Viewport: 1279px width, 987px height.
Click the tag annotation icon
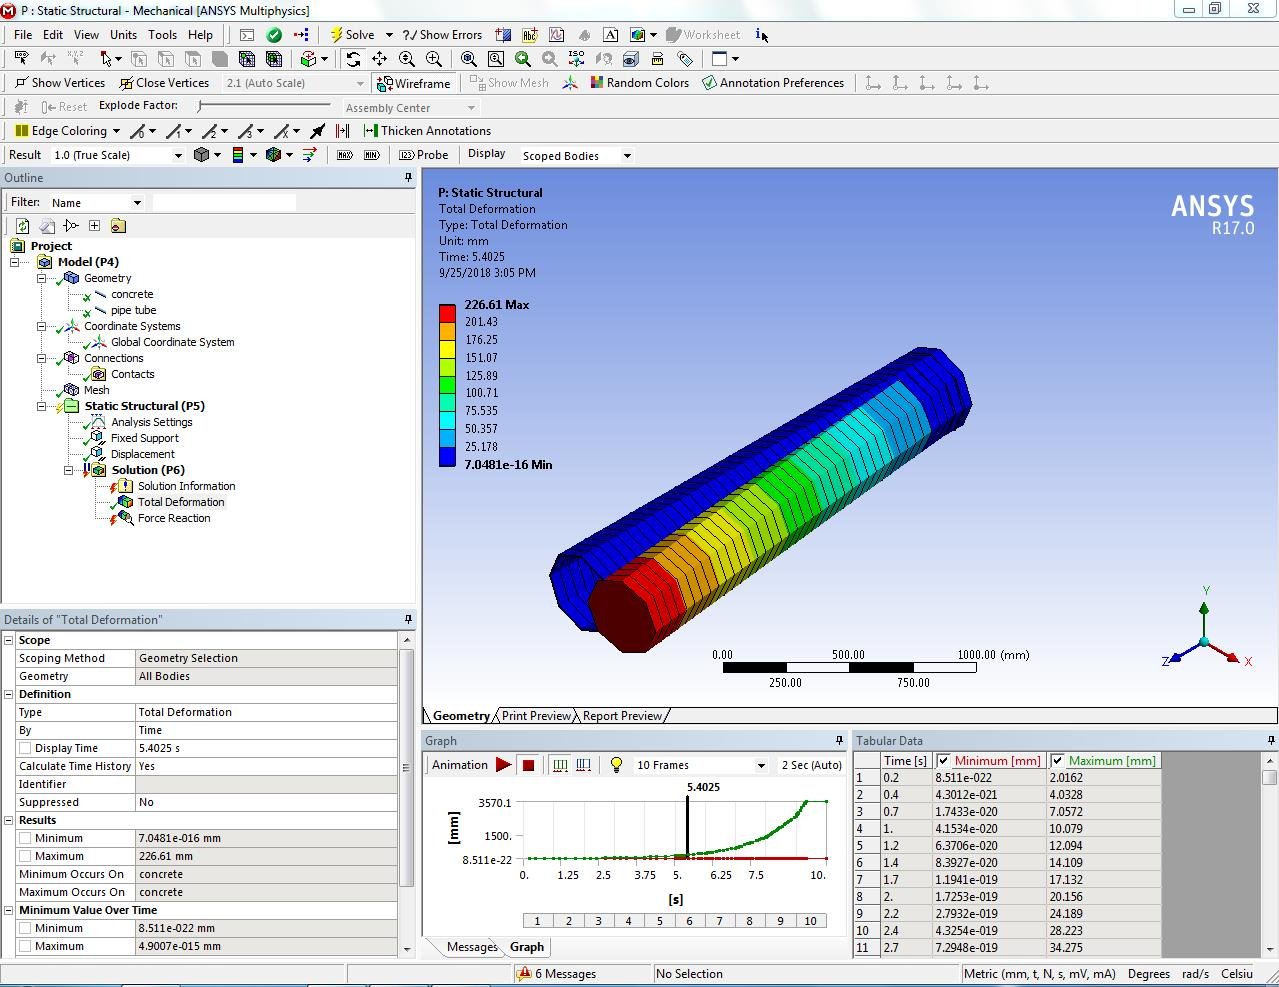click(686, 59)
